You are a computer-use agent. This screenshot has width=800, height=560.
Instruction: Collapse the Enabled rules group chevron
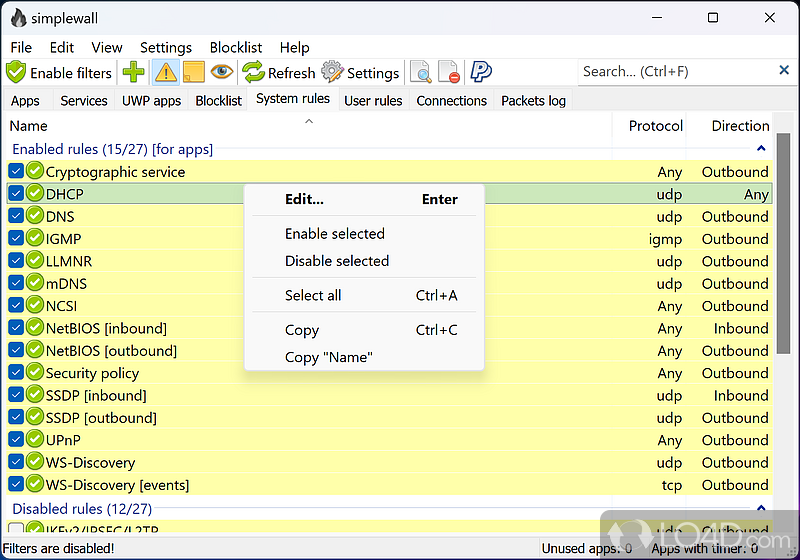coord(761,148)
